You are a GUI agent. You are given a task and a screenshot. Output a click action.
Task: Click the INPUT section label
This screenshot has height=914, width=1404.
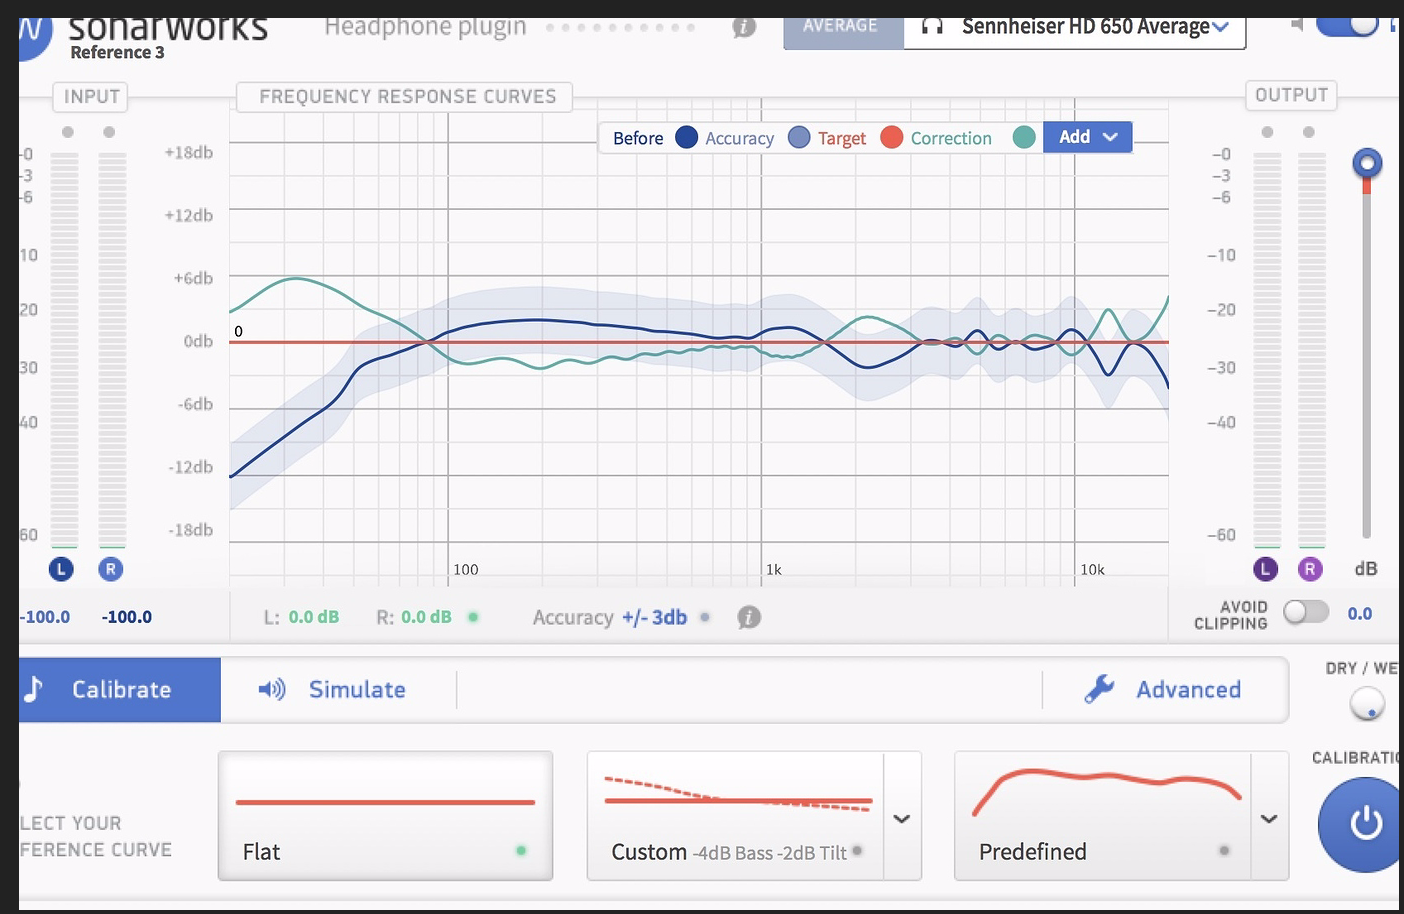[91, 97]
